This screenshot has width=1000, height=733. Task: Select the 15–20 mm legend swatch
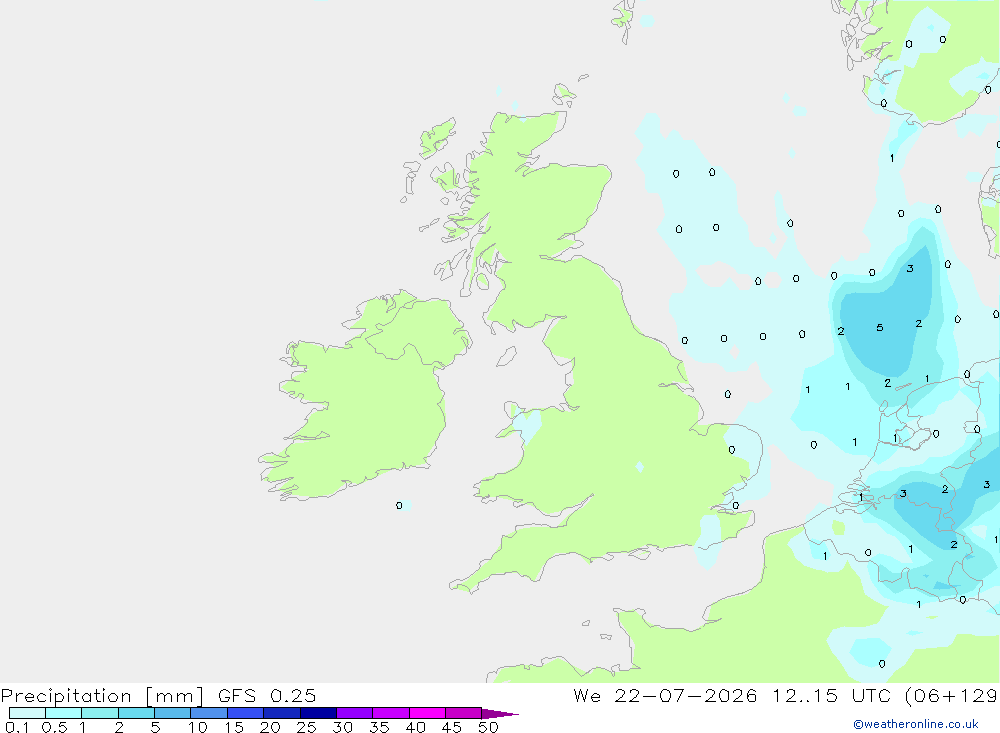click(246, 713)
